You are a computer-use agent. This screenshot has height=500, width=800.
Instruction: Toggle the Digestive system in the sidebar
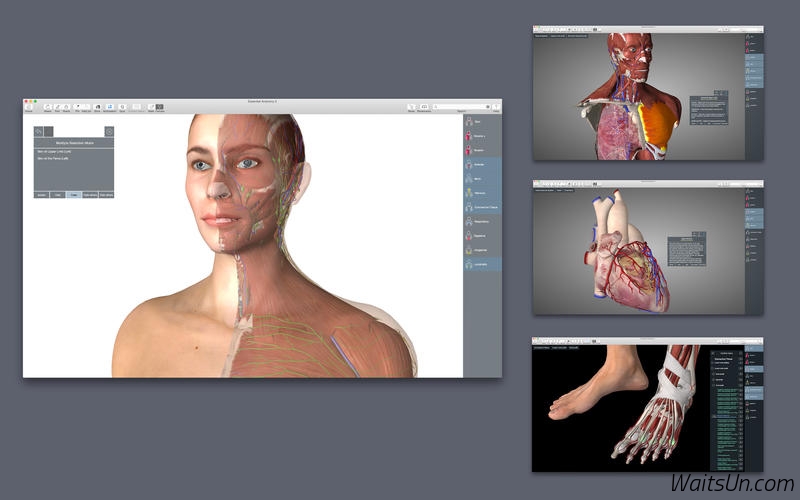482,236
